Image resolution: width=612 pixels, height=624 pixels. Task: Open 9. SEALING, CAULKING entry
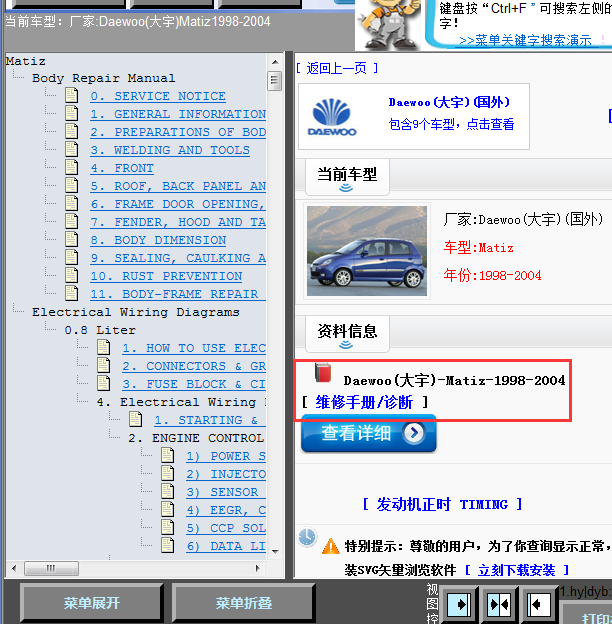(x=178, y=258)
